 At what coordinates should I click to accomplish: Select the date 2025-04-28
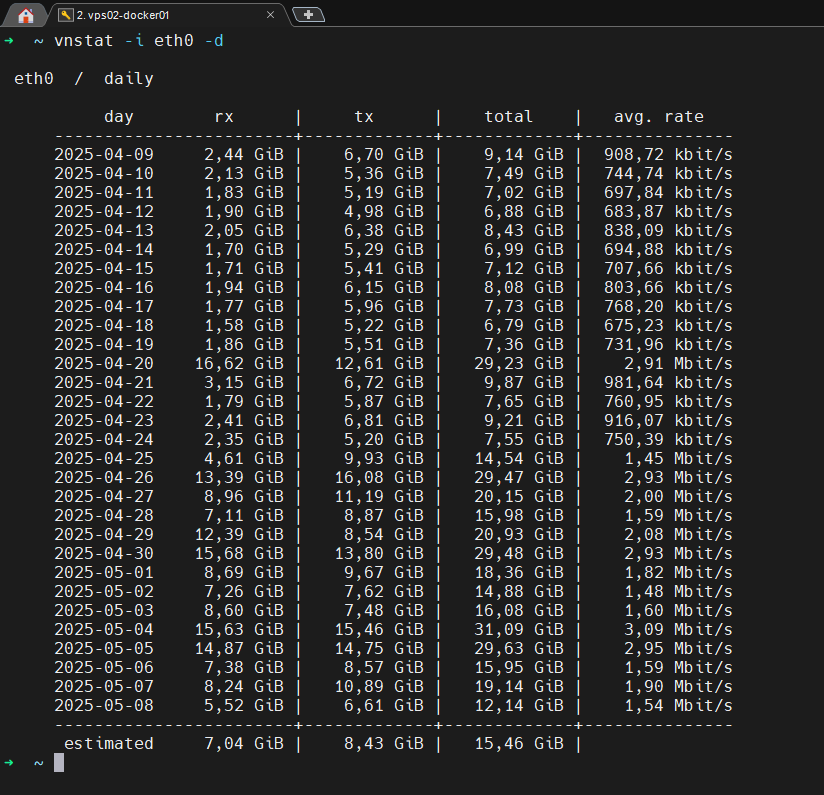104,515
